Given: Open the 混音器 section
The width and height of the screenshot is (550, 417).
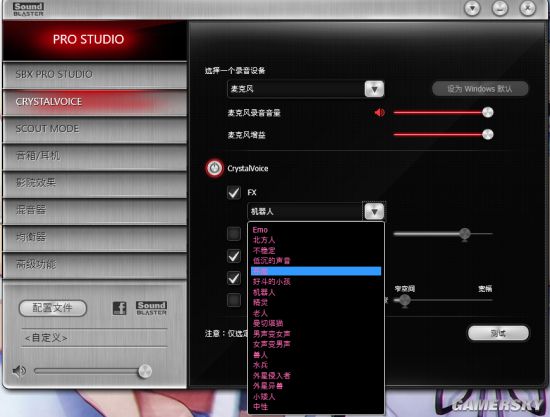Looking at the screenshot, I should [95, 210].
